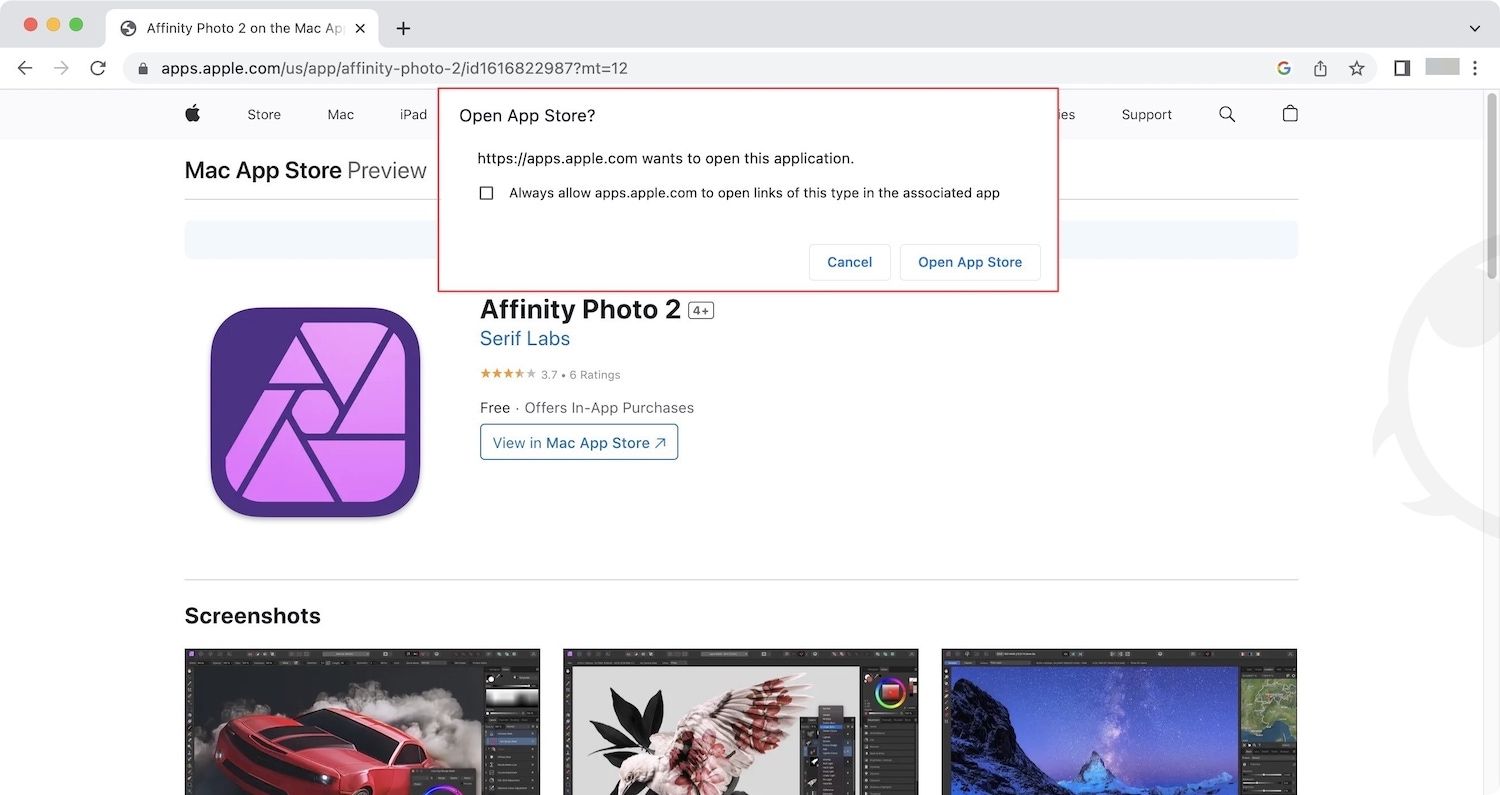Open the Serif Labs developer link
Image resolution: width=1500 pixels, height=795 pixels.
(x=524, y=338)
